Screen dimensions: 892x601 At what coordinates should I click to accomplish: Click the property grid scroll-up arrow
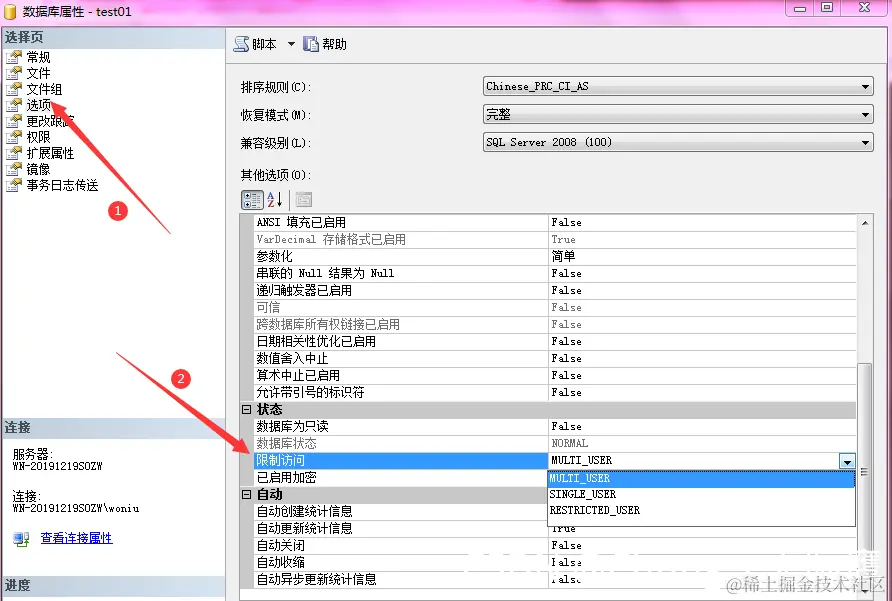click(865, 223)
